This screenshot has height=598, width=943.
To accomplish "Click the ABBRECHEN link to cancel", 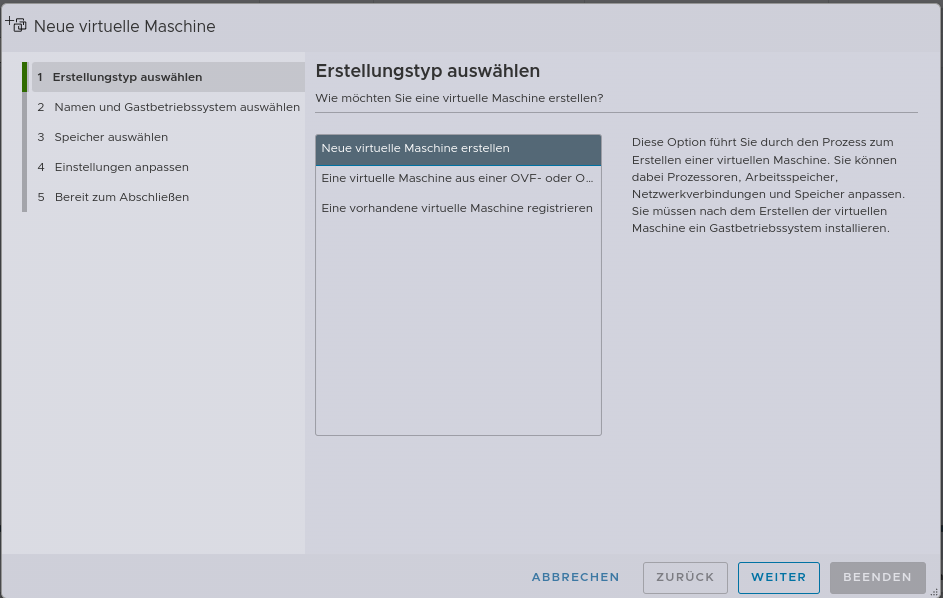I will pos(575,577).
